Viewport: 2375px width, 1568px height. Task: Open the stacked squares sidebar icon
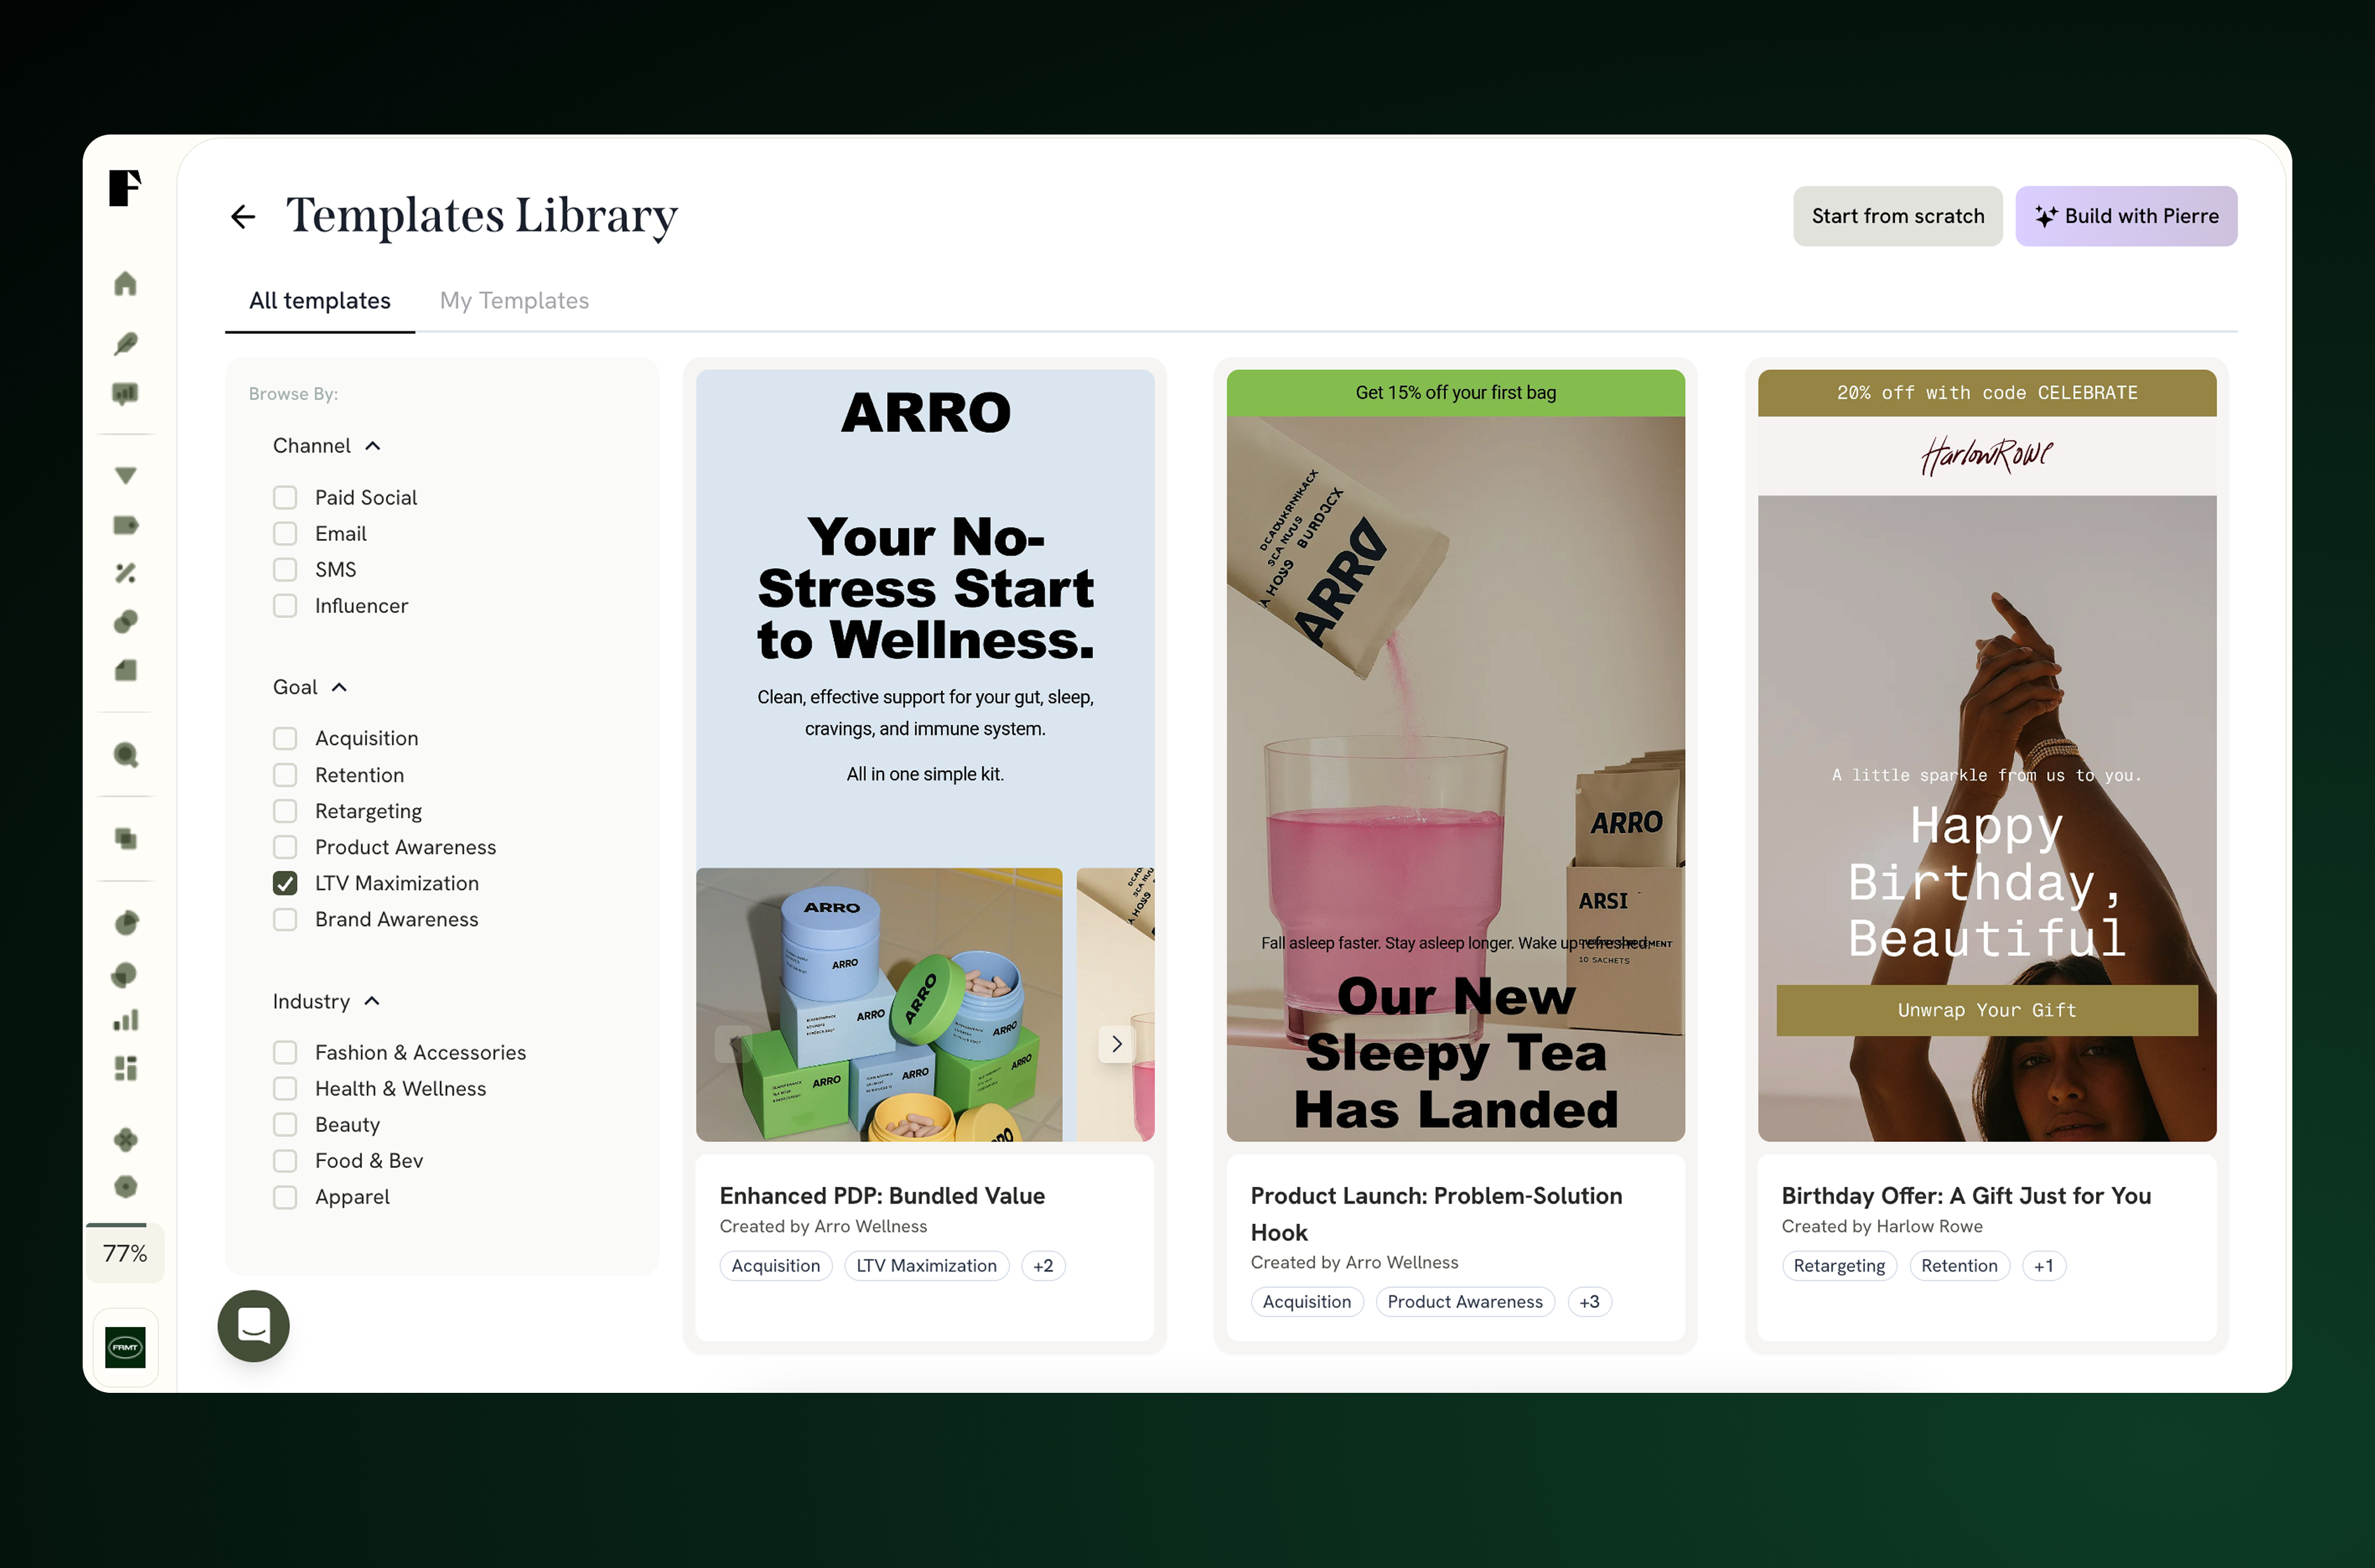(125, 839)
